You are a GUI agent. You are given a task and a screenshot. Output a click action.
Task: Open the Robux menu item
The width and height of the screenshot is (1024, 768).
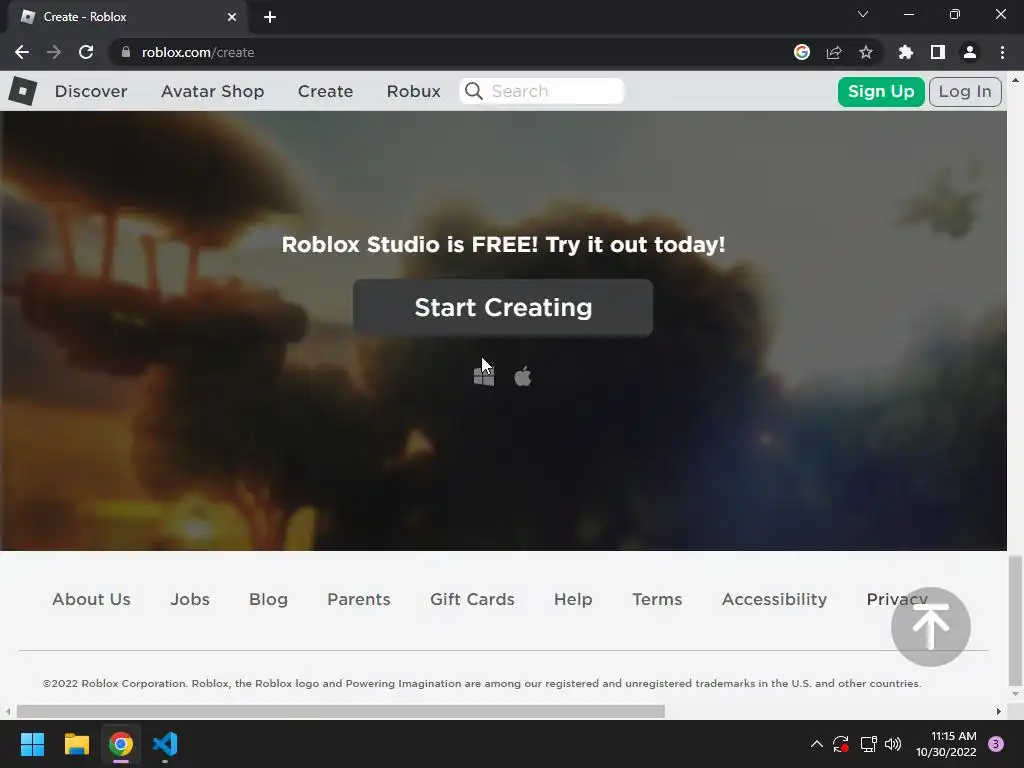(x=413, y=91)
